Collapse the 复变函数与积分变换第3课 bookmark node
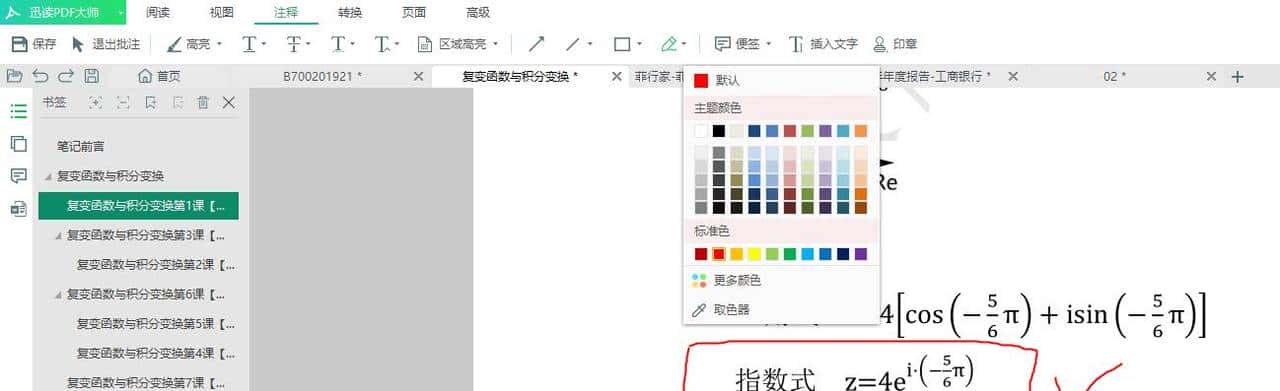The width and height of the screenshot is (1280, 391). (58, 236)
